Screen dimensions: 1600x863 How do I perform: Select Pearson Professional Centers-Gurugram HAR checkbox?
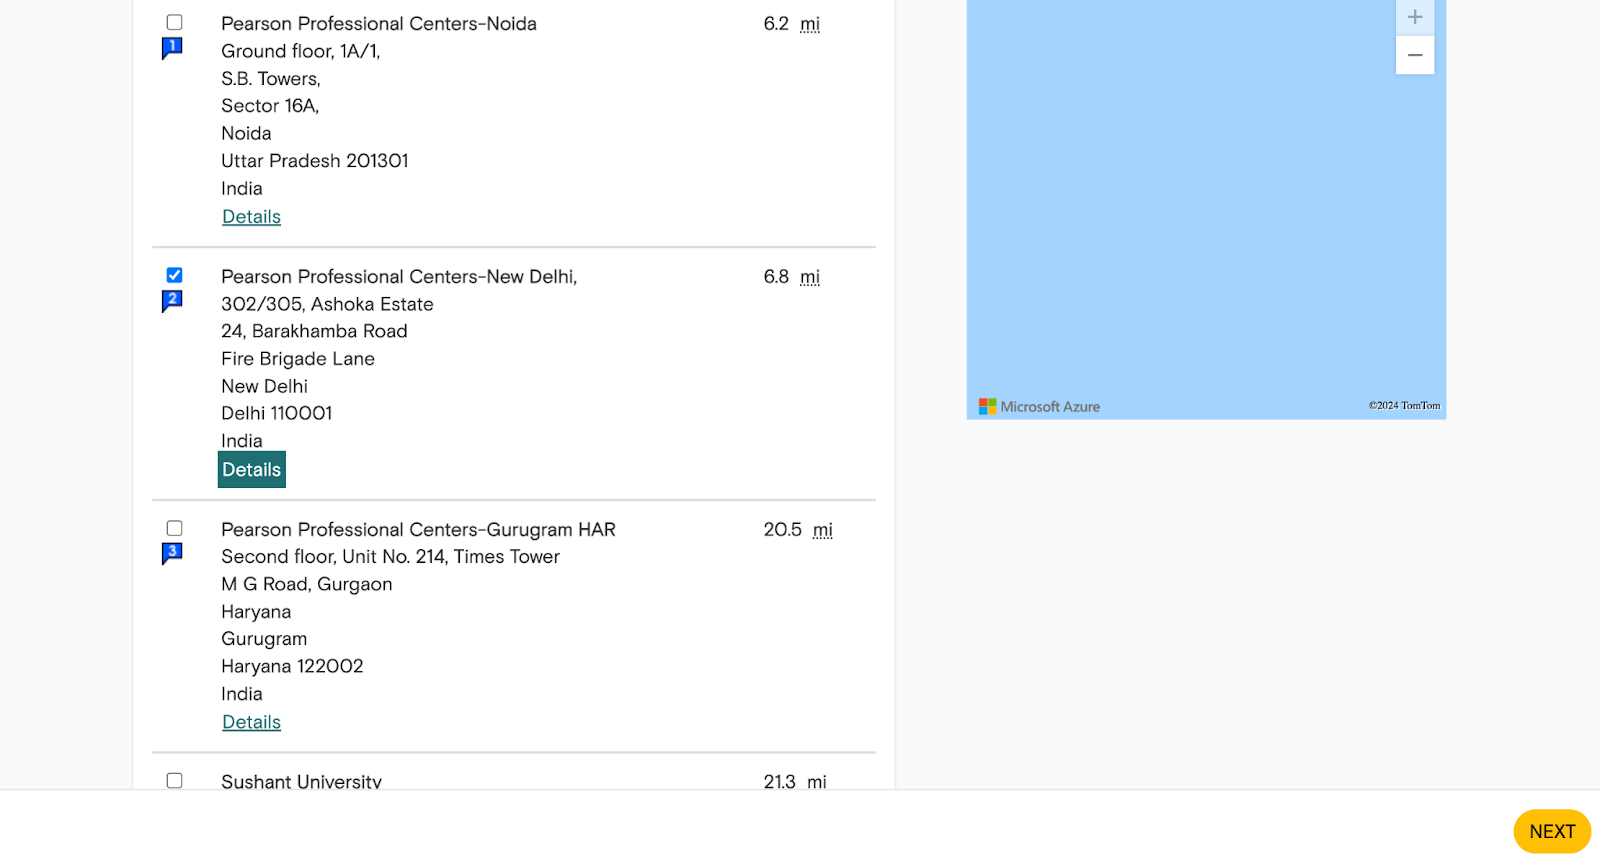coord(174,528)
